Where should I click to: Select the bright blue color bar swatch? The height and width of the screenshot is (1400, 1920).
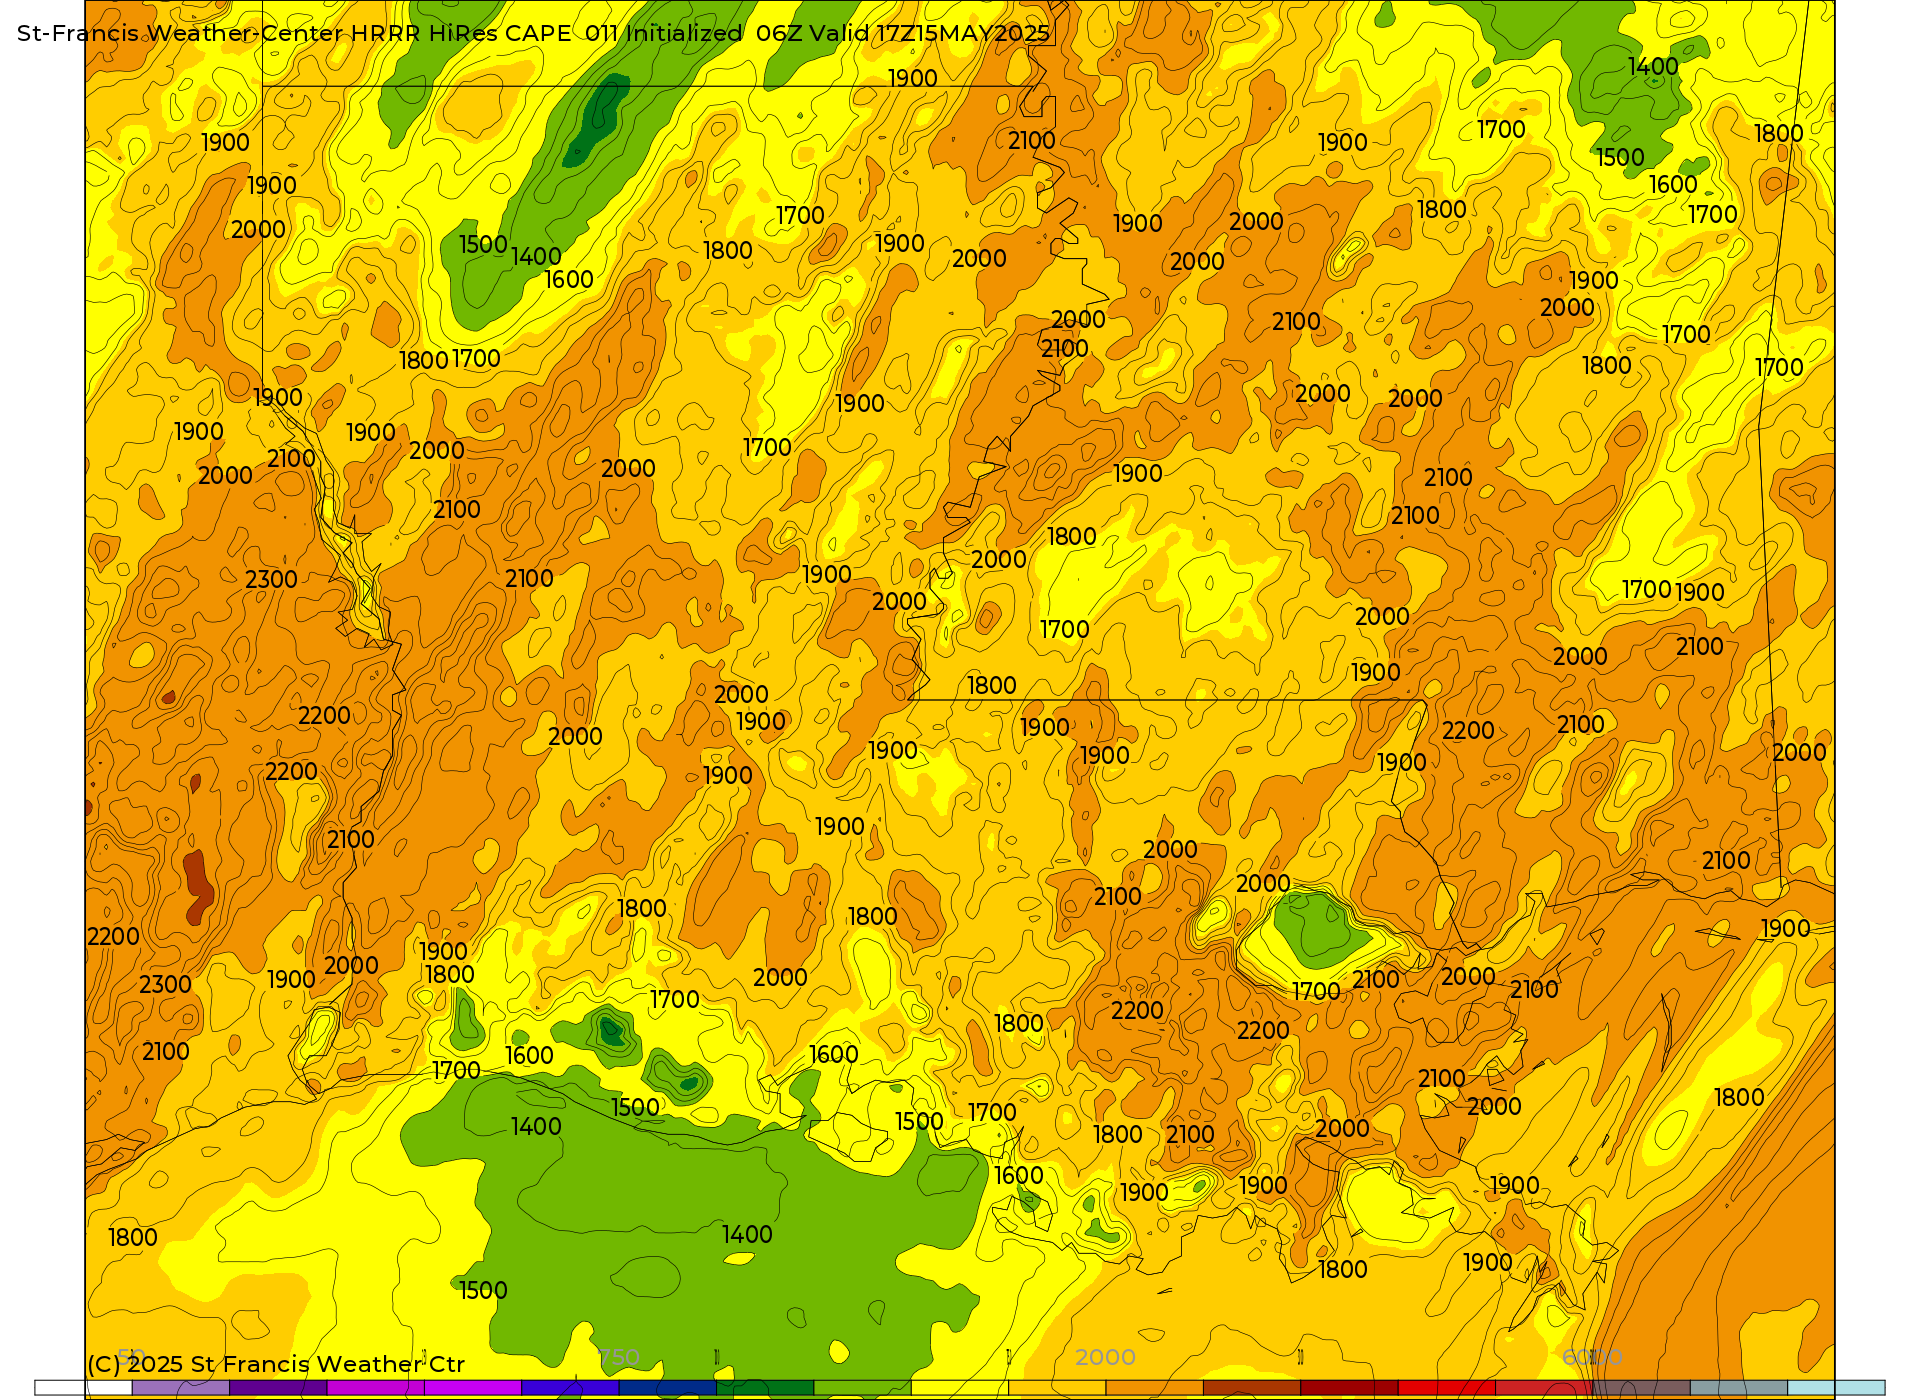click(x=570, y=1388)
